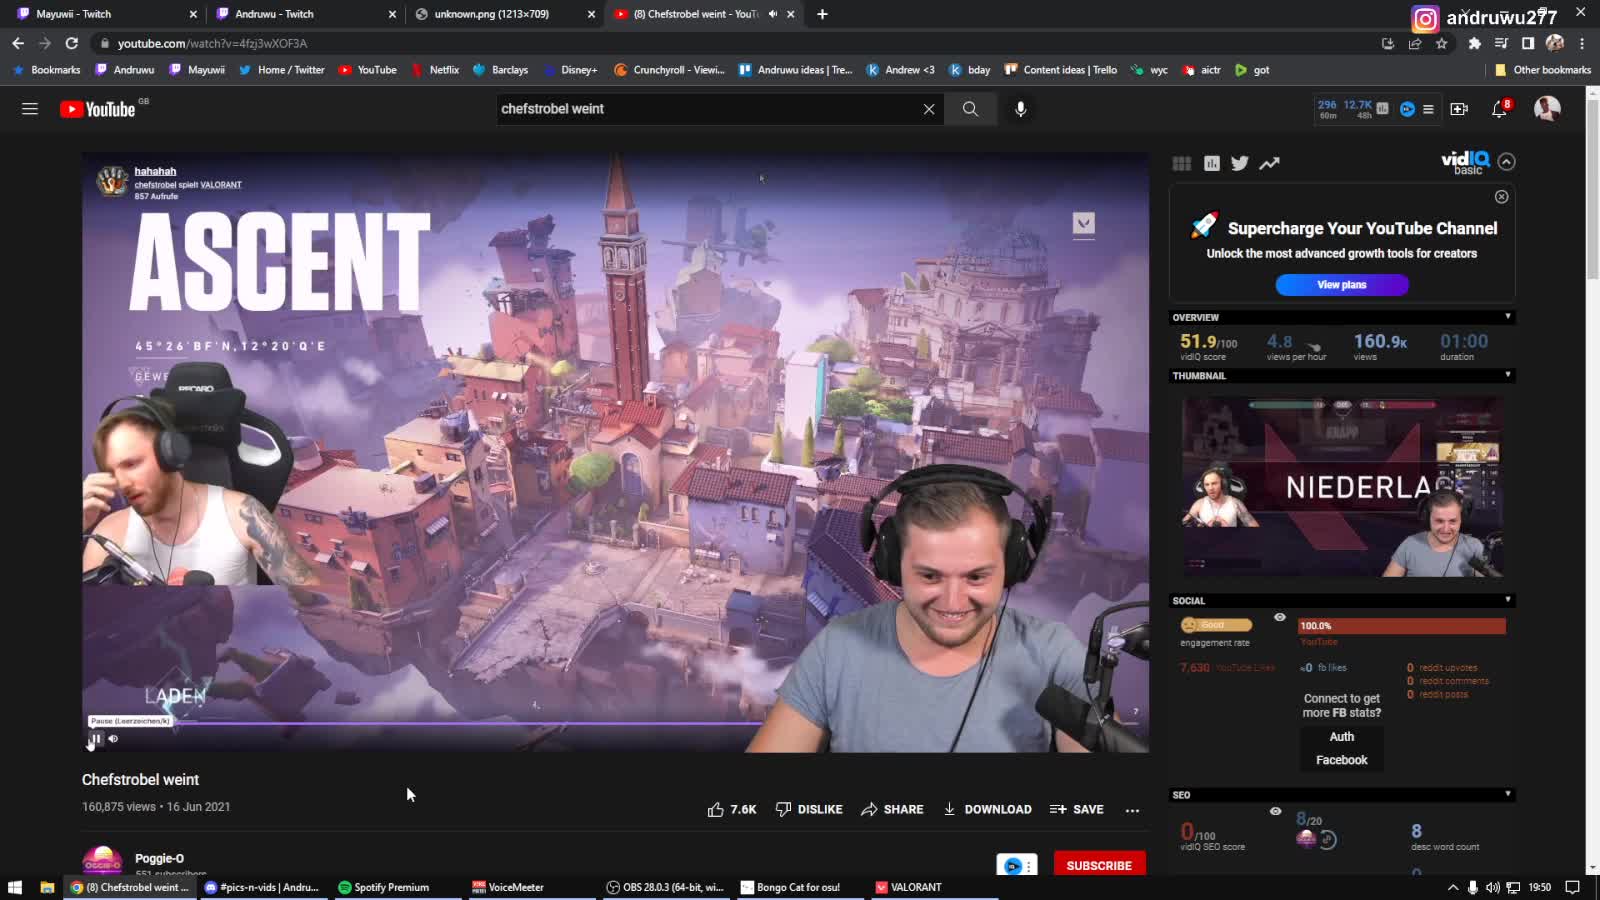Click vidIQ toolbar hamburger menu icon
The height and width of the screenshot is (900, 1600).
pyautogui.click(x=1428, y=109)
